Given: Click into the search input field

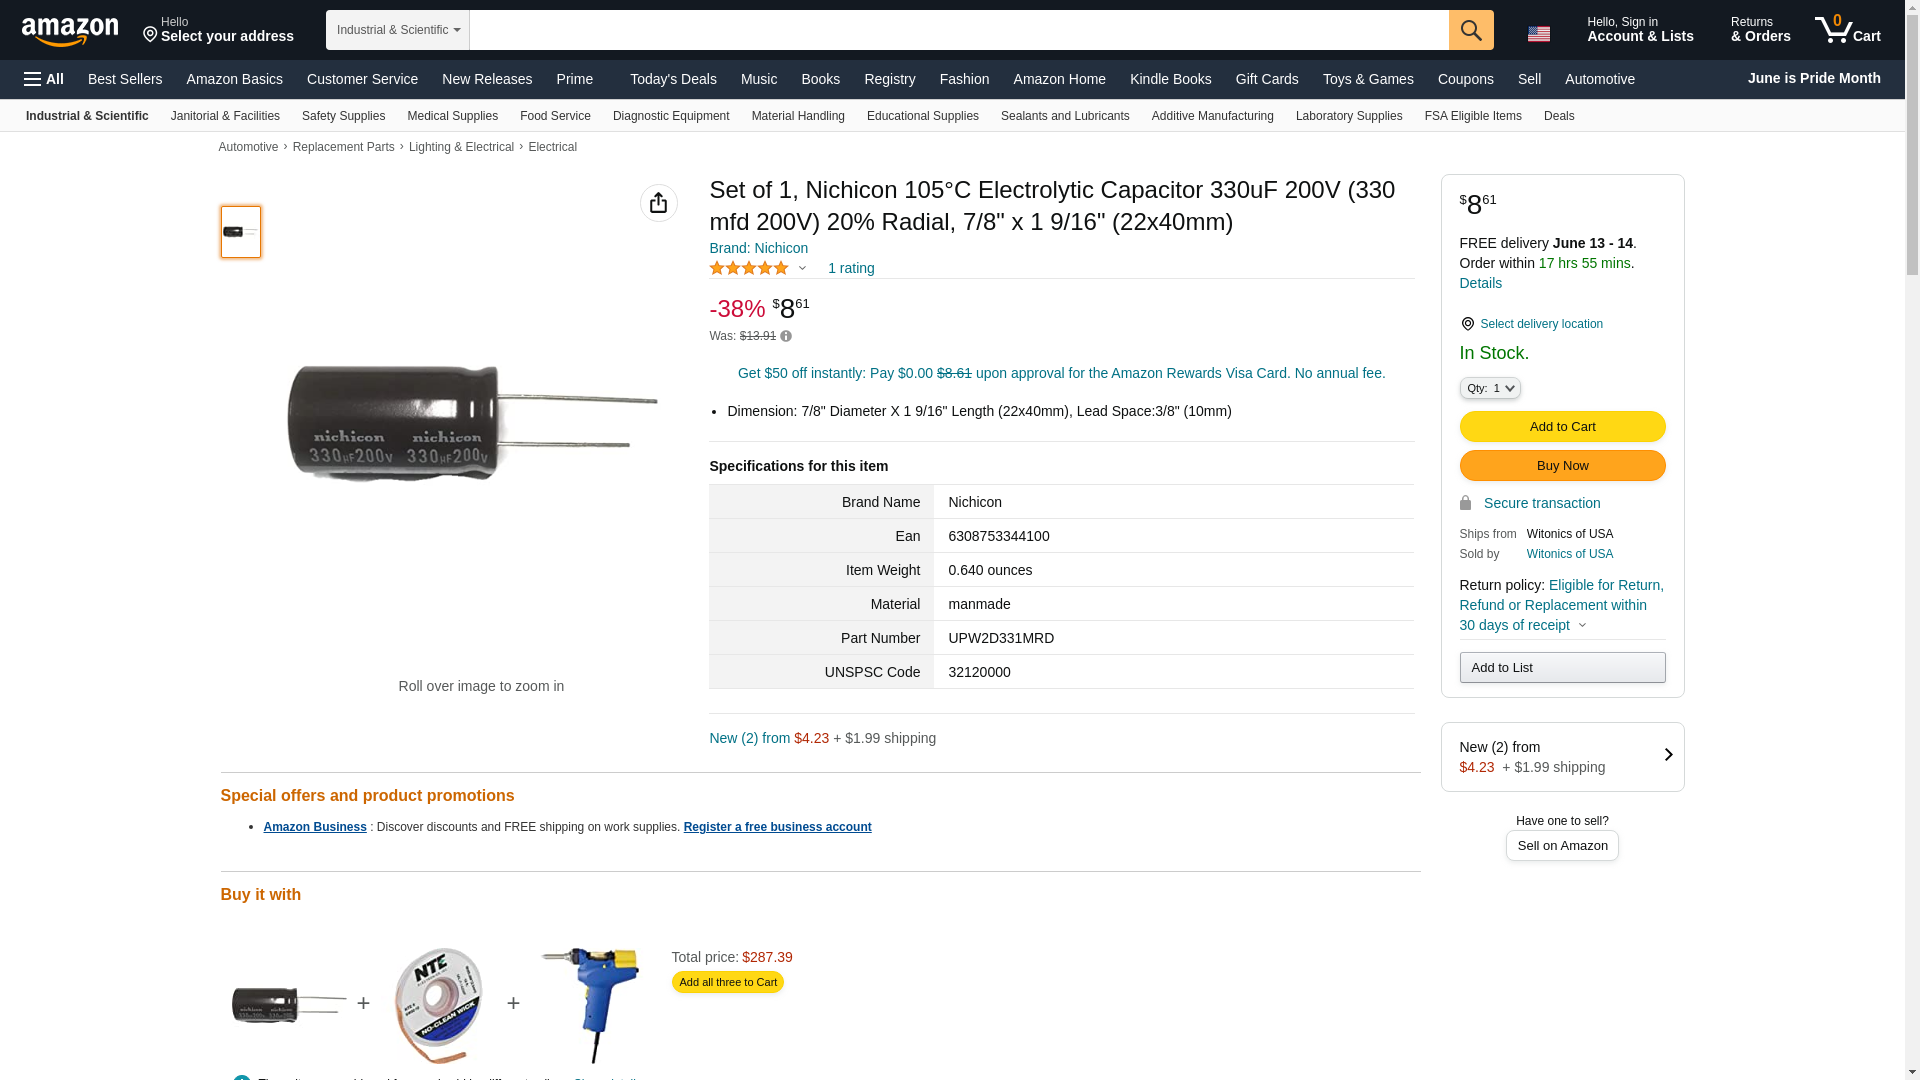Looking at the screenshot, I should click(x=959, y=30).
